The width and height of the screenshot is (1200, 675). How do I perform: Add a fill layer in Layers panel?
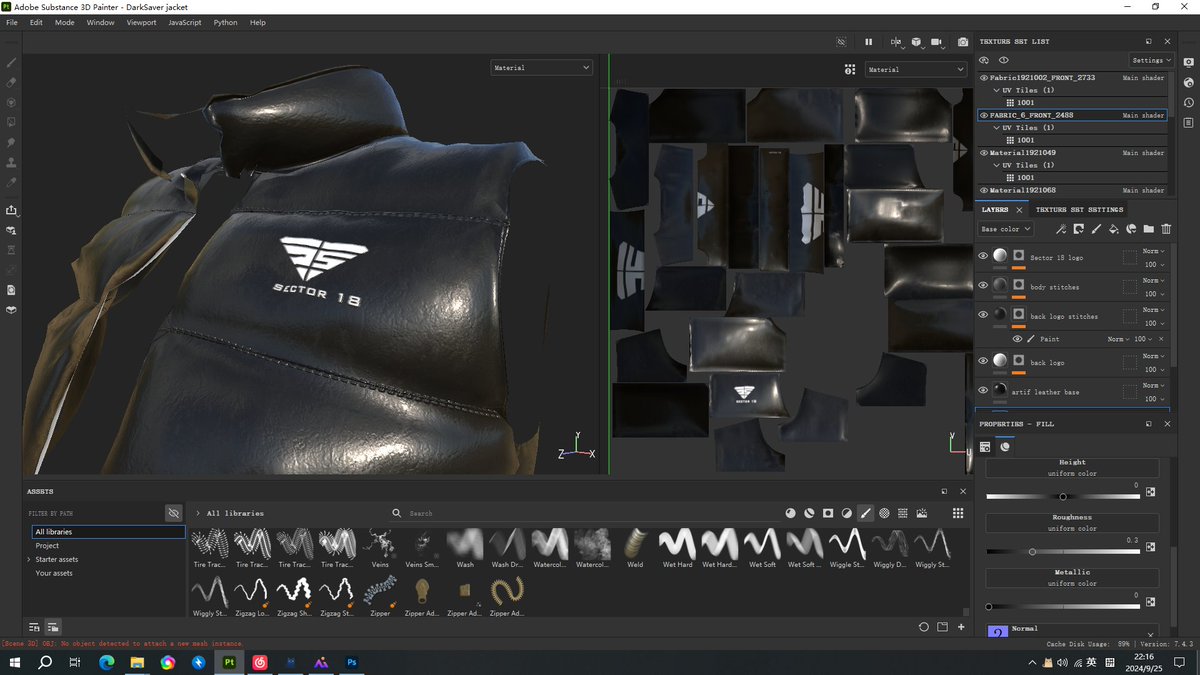click(x=1113, y=229)
